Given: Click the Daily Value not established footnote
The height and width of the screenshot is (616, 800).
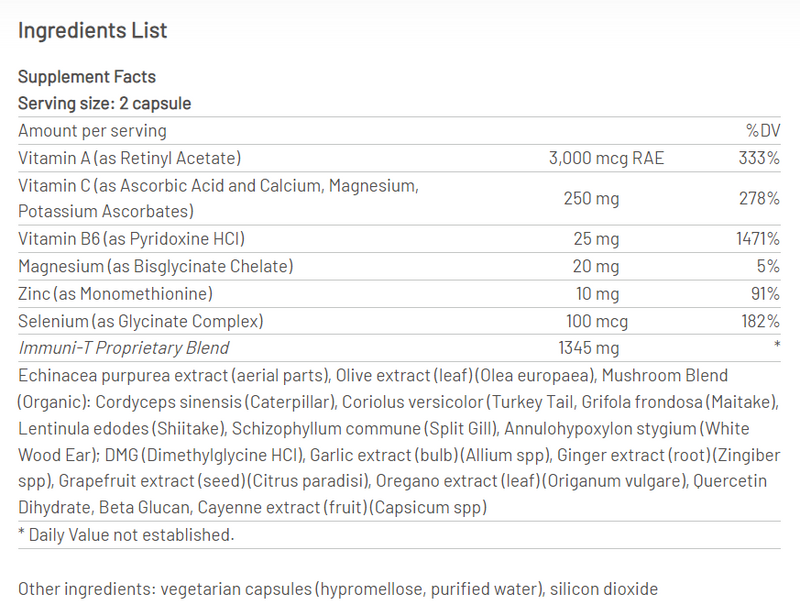Looking at the screenshot, I should [x=126, y=535].
